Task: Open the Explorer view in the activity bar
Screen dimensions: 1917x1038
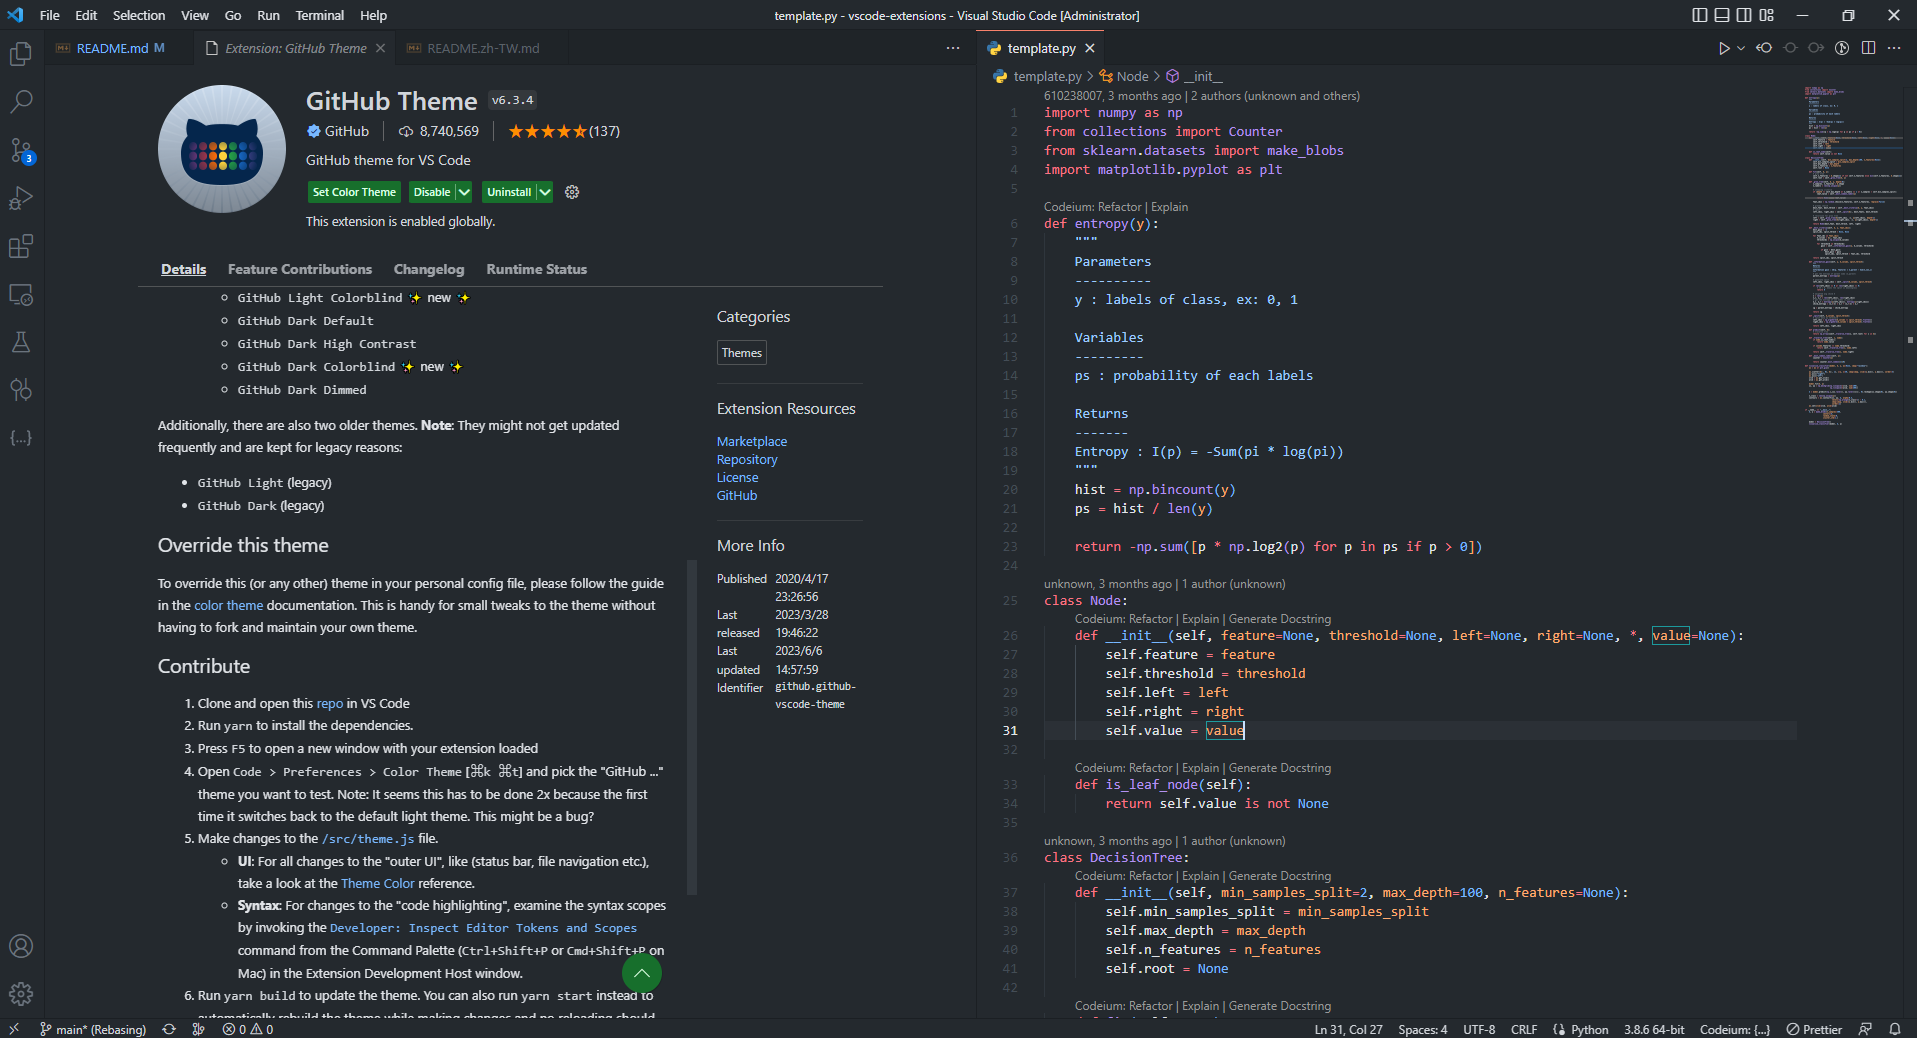Action: (x=21, y=54)
